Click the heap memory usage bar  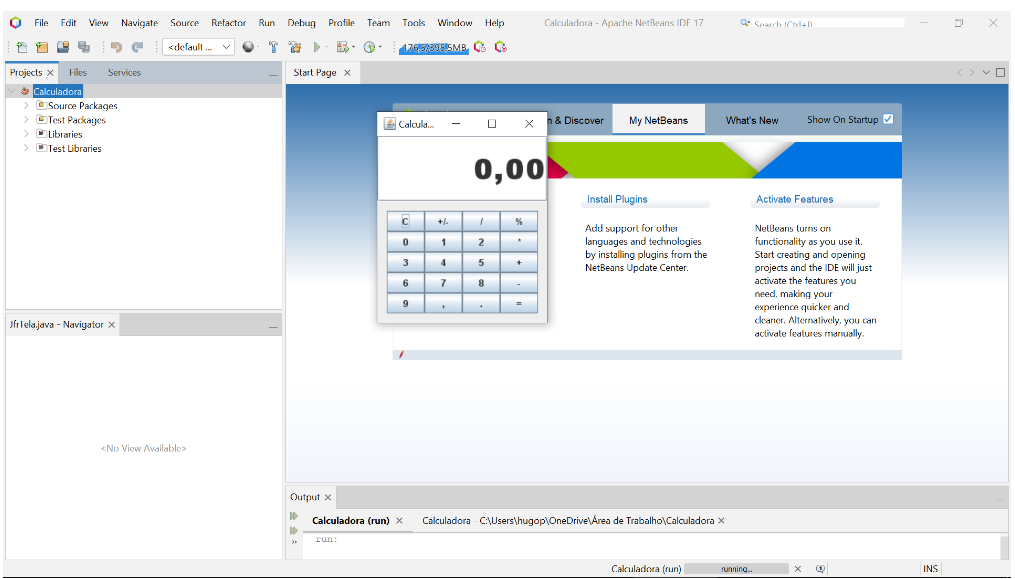coord(433,46)
